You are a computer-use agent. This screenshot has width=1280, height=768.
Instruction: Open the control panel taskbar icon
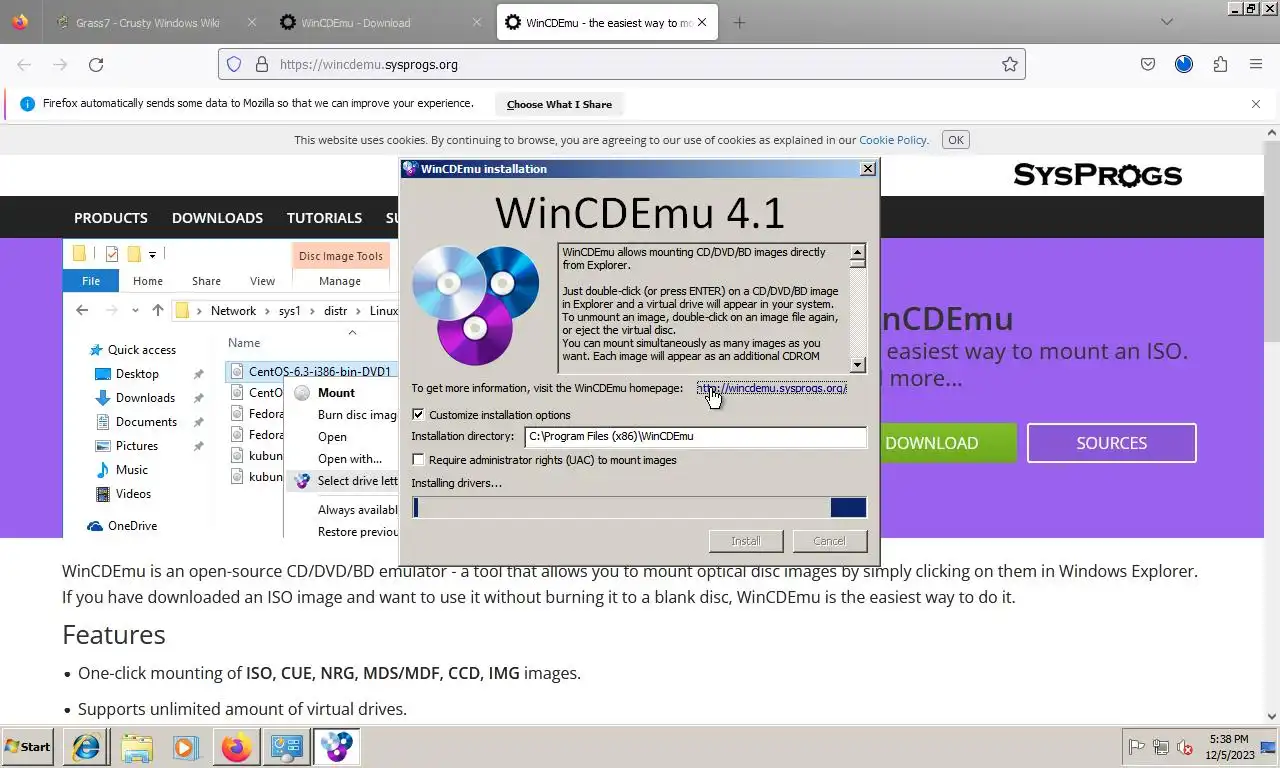[286, 747]
